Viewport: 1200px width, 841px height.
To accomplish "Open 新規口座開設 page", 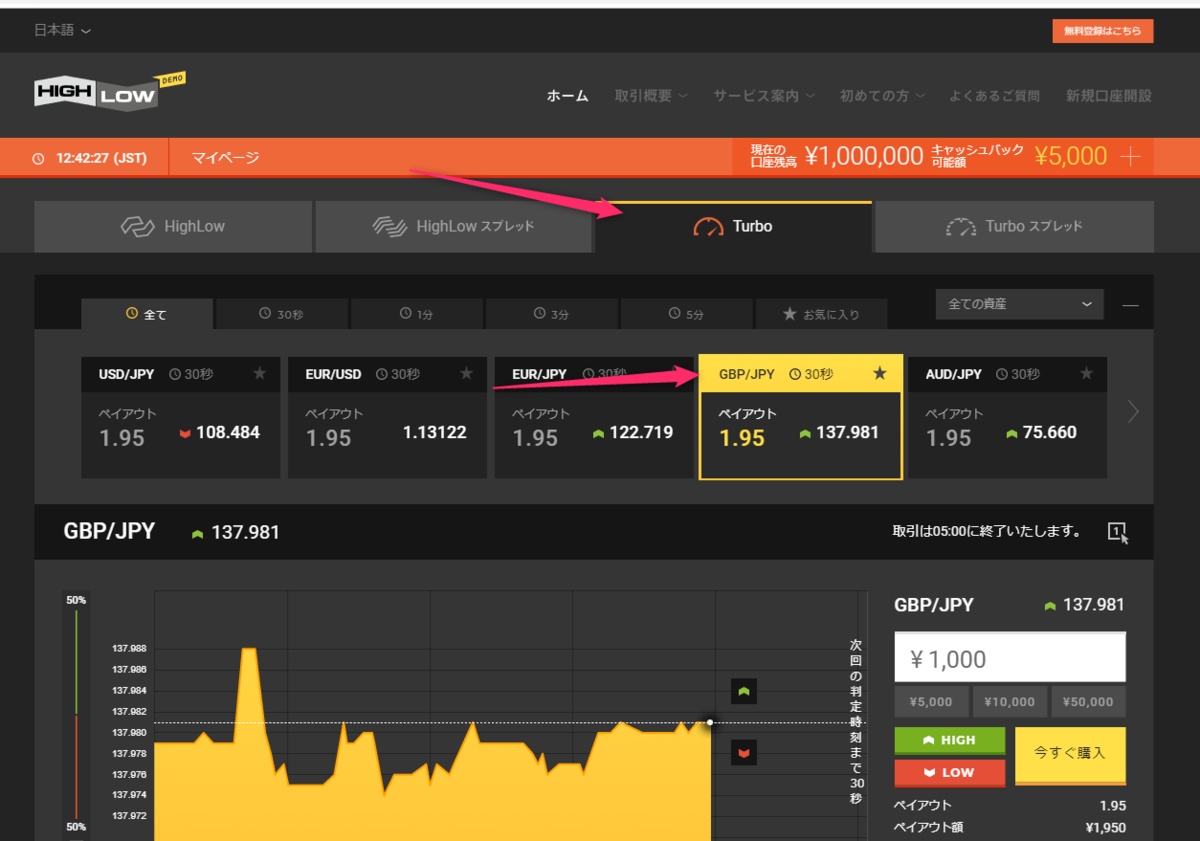I will (1109, 96).
